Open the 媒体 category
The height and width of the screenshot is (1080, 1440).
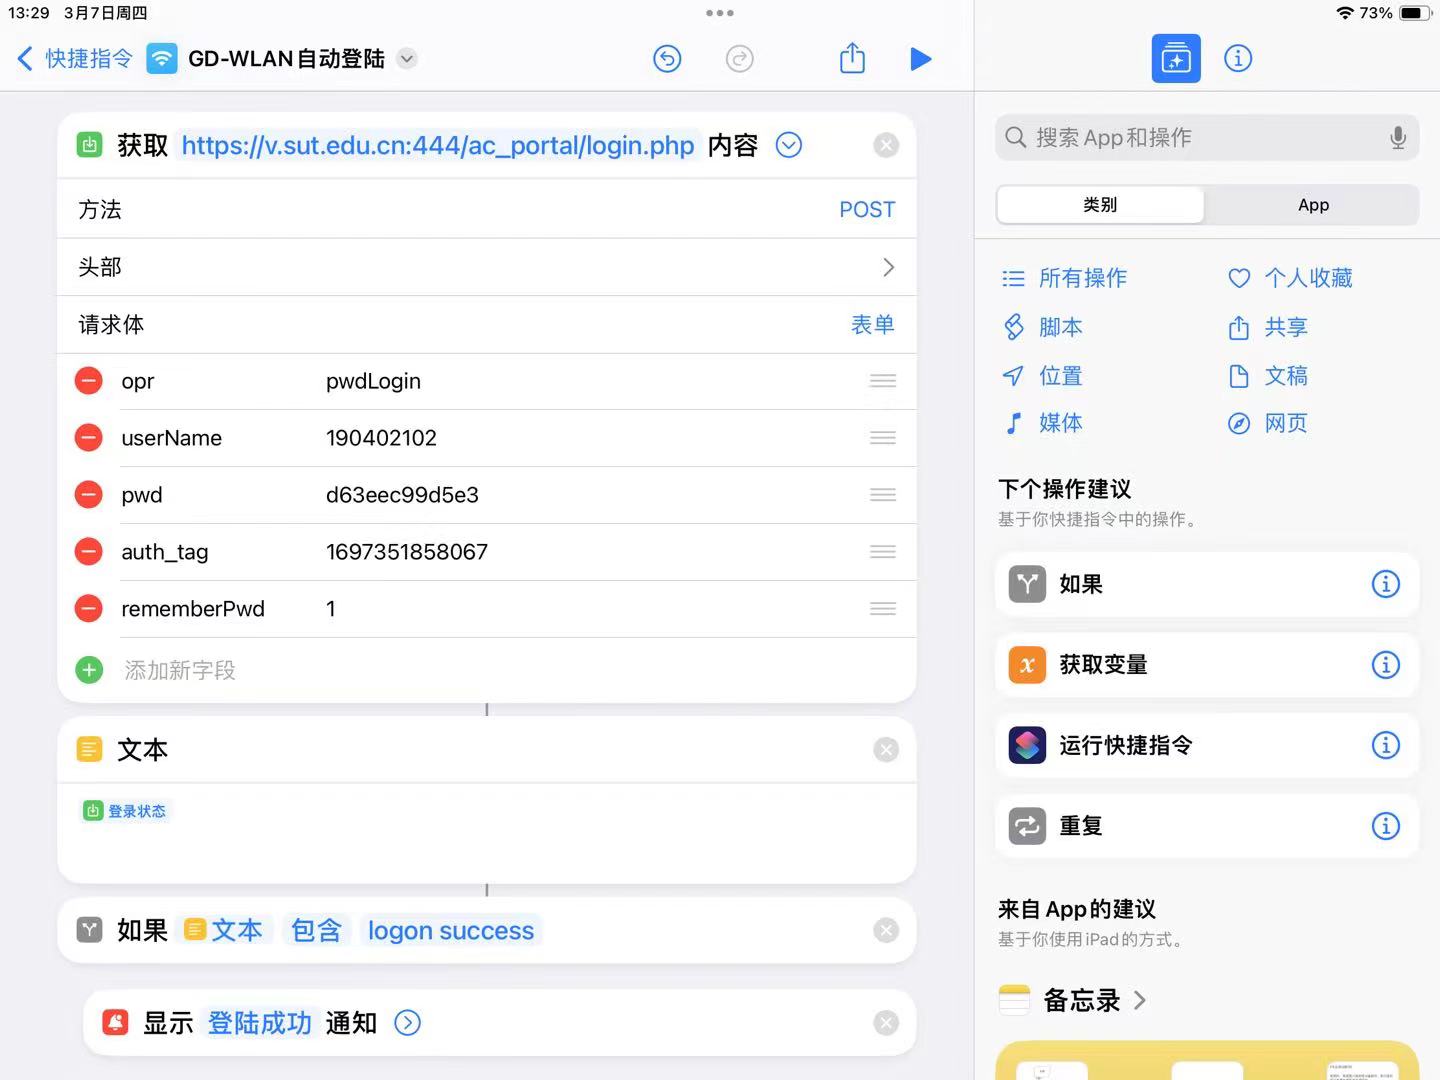(1042, 423)
